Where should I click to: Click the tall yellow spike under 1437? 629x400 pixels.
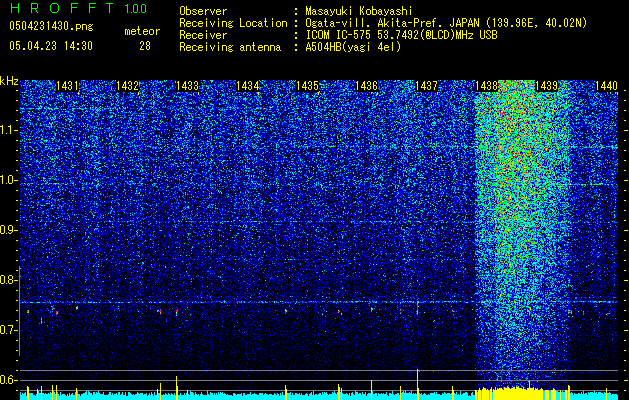pos(418,384)
